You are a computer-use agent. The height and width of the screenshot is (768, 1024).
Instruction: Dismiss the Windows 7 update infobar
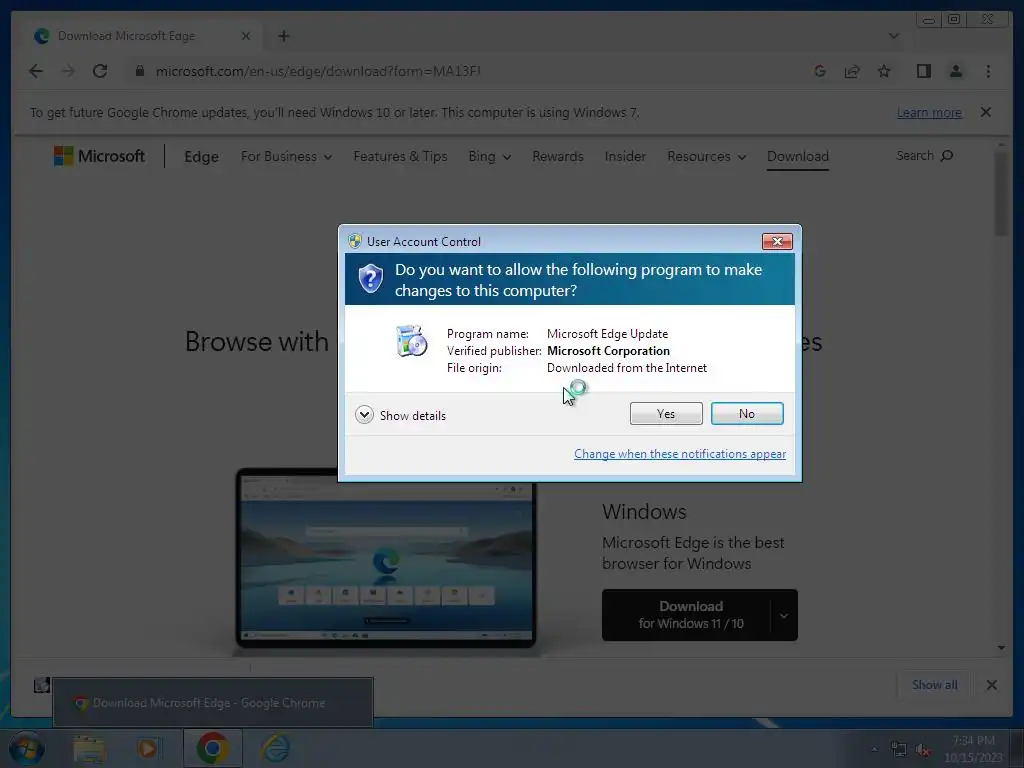pyautogui.click(x=986, y=112)
